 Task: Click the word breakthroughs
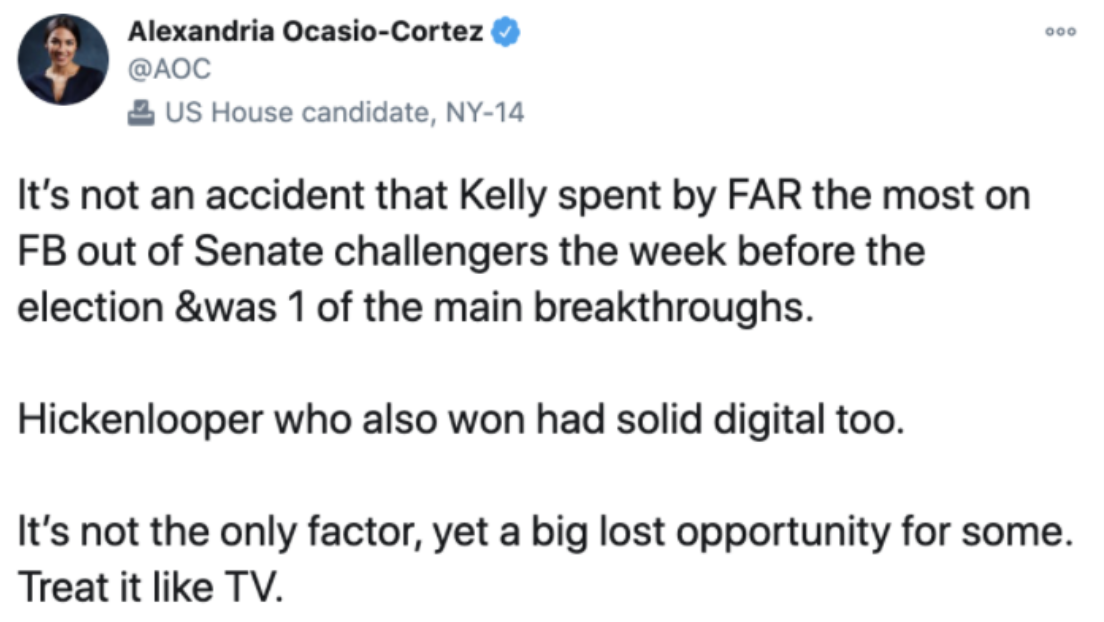click(x=673, y=309)
